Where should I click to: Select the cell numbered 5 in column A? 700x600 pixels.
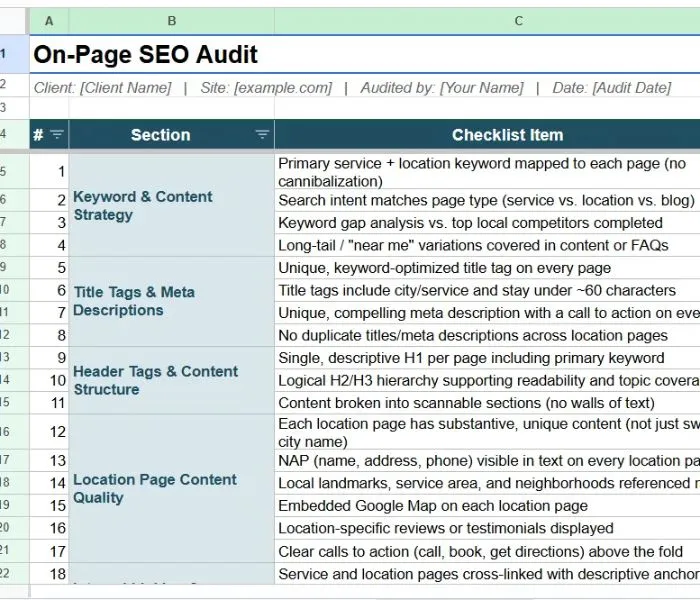49,268
